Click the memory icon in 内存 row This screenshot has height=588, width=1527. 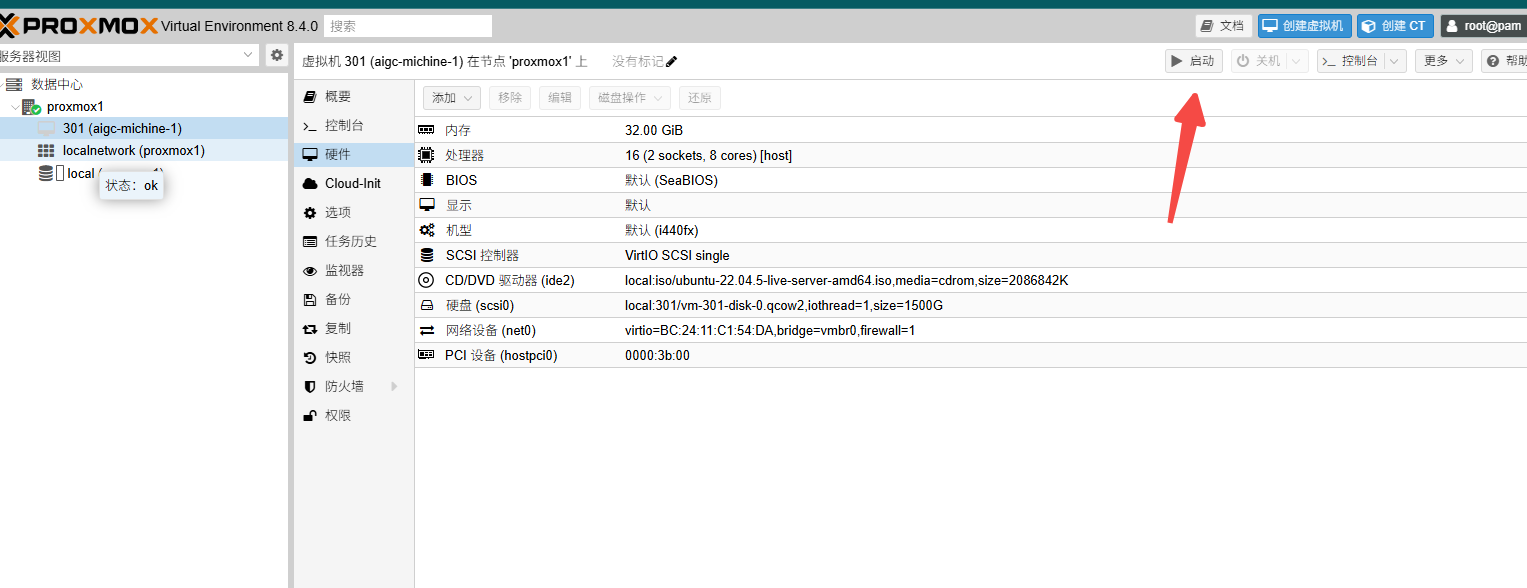click(x=427, y=130)
